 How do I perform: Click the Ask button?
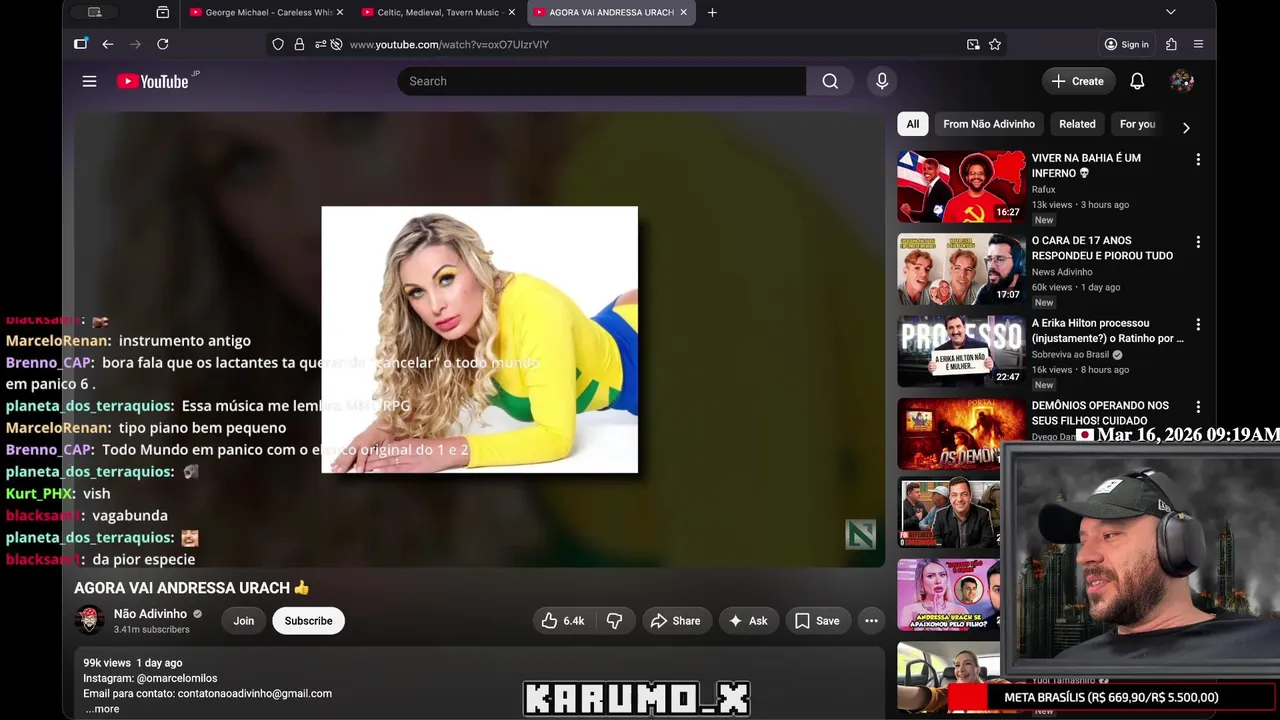coord(748,621)
